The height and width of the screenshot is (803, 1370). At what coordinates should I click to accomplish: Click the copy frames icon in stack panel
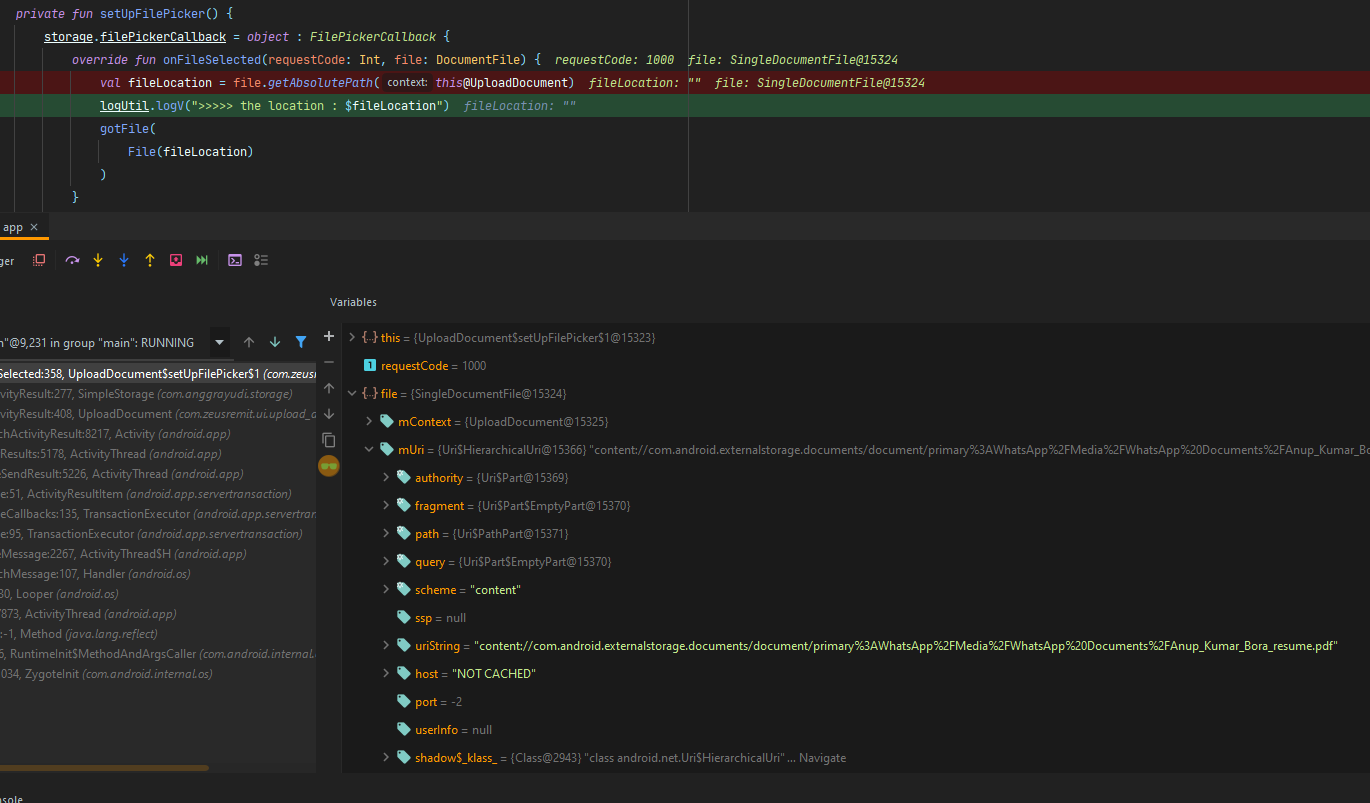pyautogui.click(x=328, y=440)
